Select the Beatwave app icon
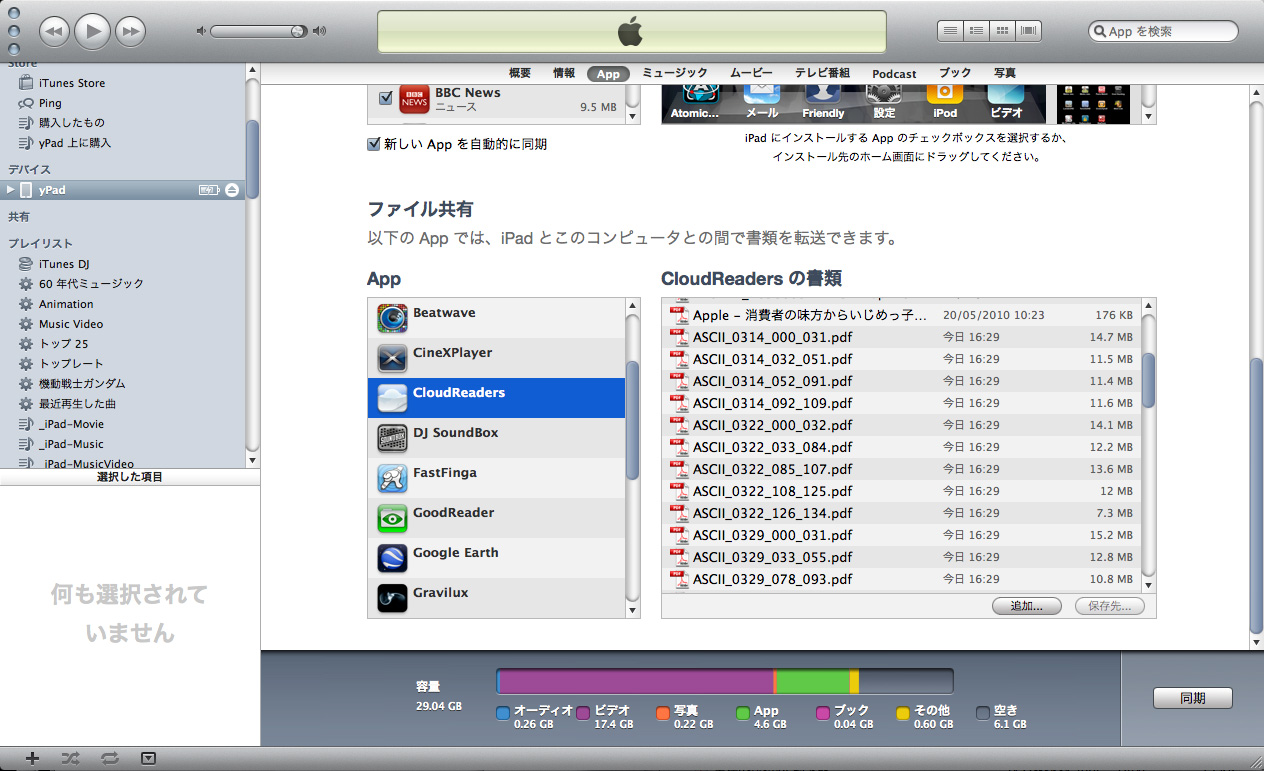 (392, 318)
